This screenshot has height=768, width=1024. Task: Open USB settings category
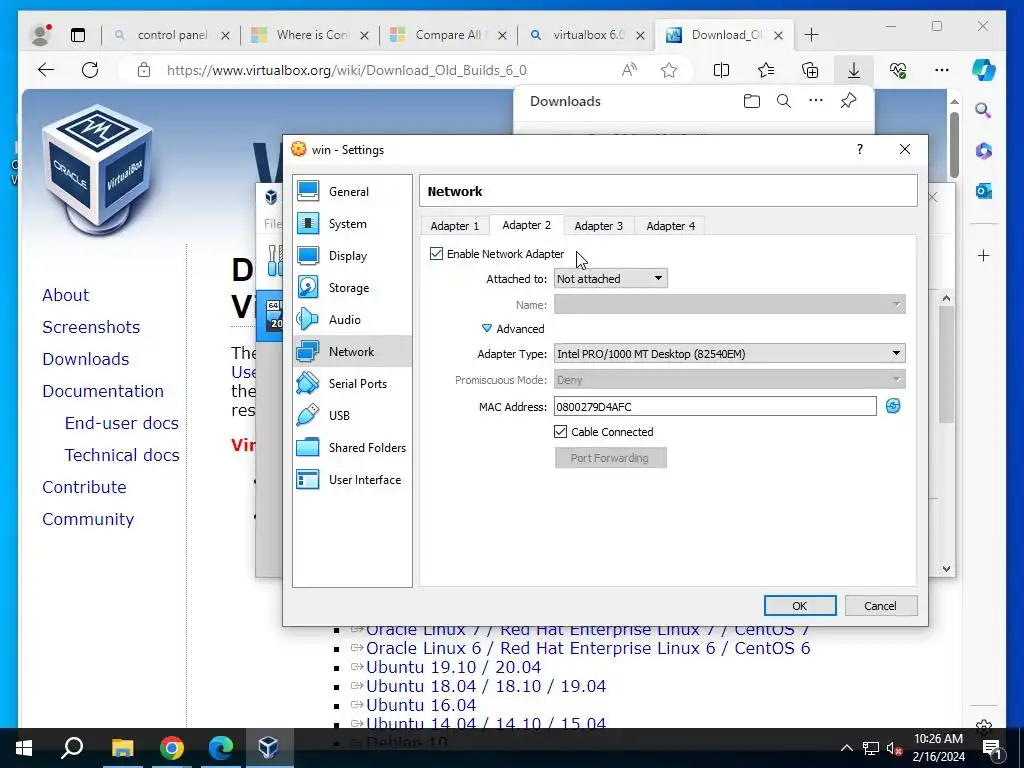[352, 415]
